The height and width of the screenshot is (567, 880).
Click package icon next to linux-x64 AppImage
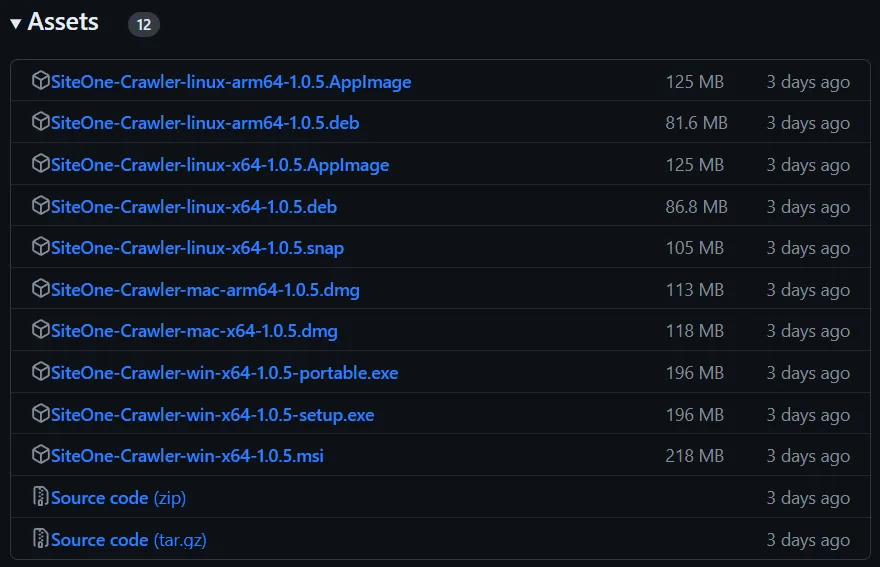pos(40,164)
